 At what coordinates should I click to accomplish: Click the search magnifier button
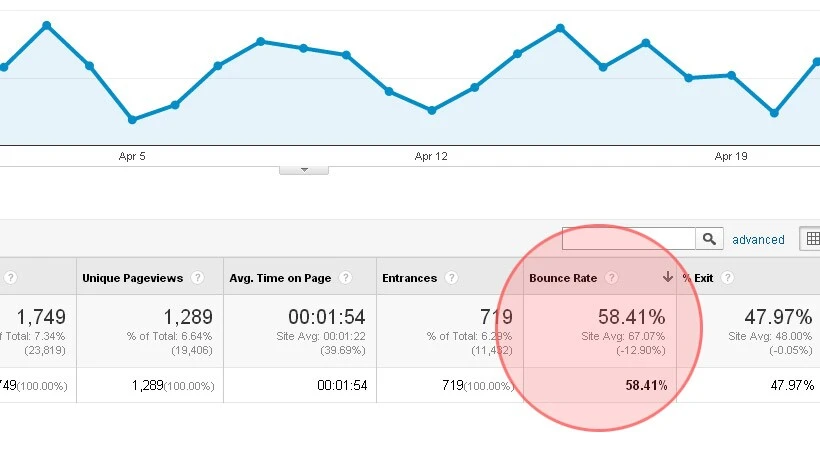click(x=709, y=239)
